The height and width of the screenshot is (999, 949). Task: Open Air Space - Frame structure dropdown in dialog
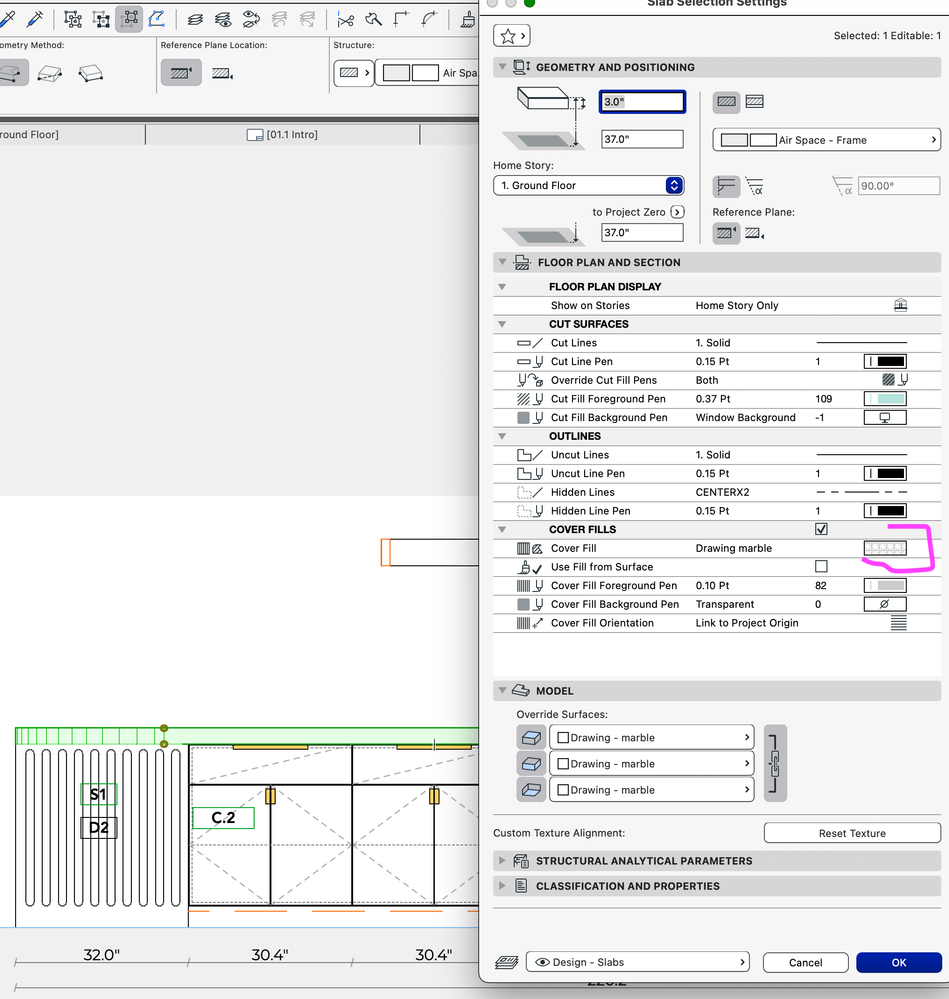coord(827,140)
